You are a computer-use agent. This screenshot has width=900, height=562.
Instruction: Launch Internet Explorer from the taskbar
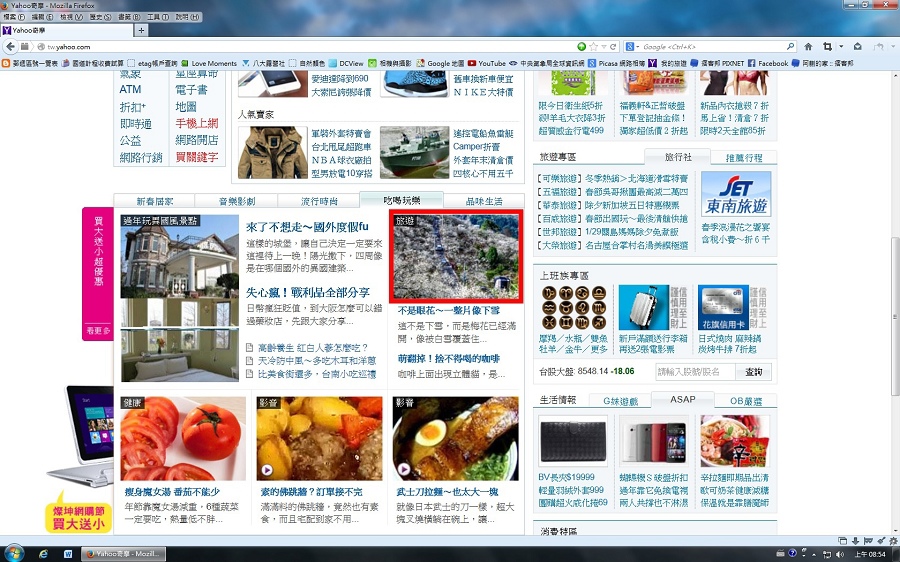coord(44,554)
